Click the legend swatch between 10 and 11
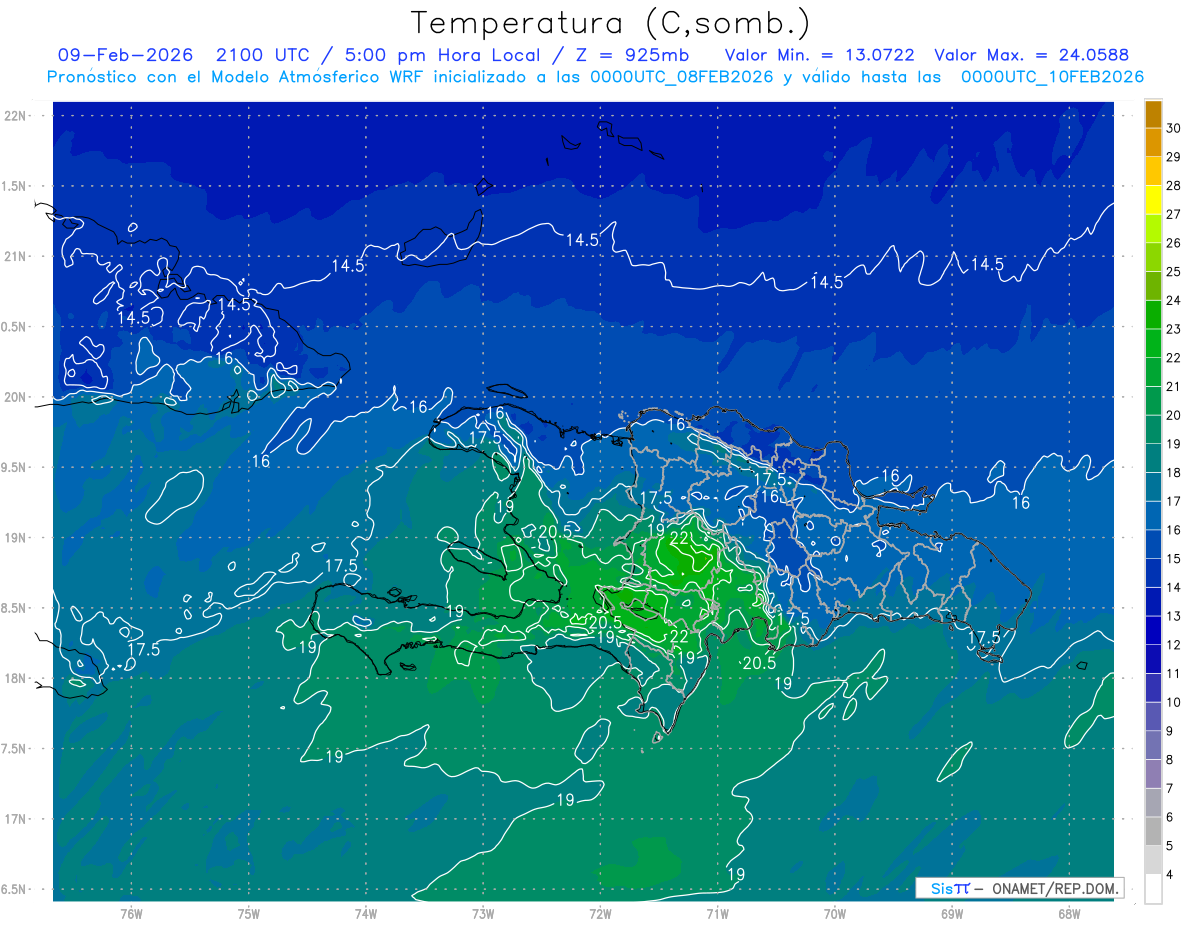The image size is (1200, 927). (1153, 688)
